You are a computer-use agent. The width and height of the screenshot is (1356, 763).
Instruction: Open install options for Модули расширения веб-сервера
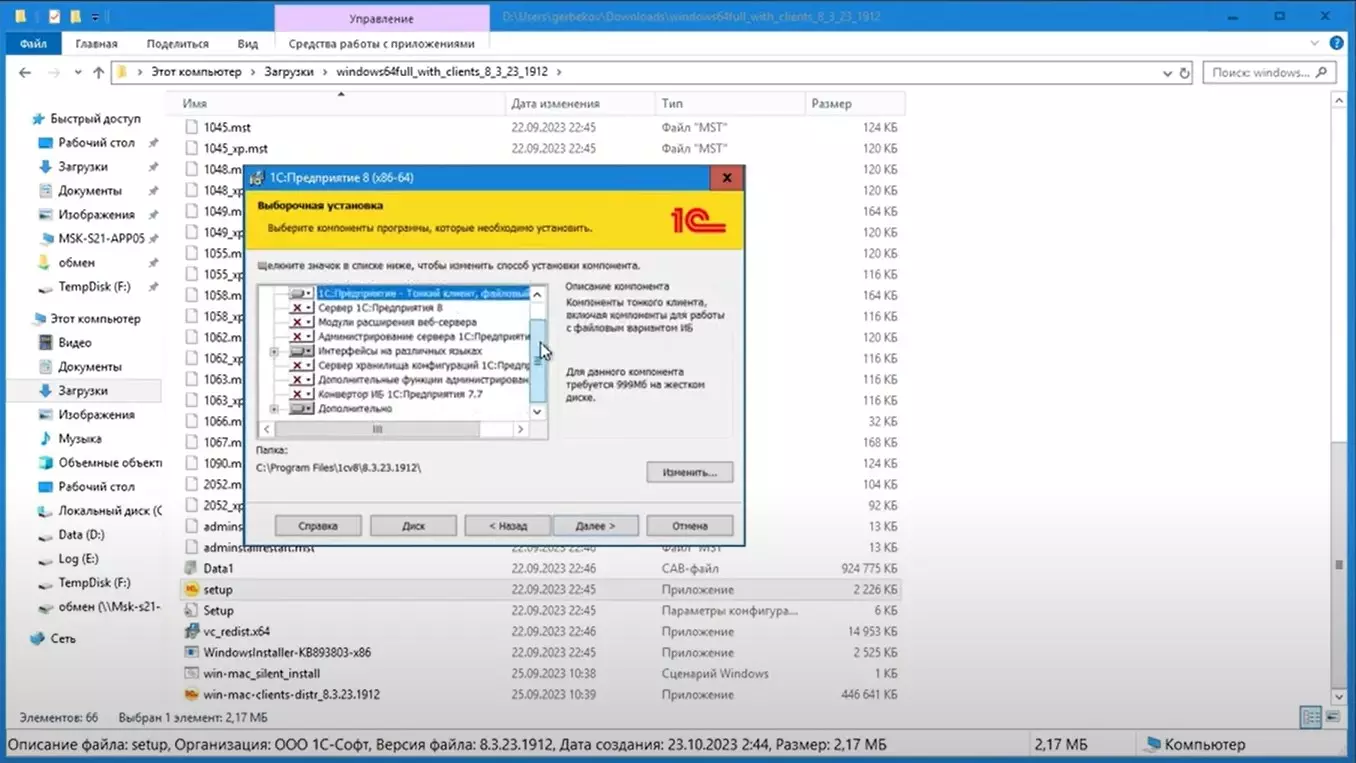(301, 322)
